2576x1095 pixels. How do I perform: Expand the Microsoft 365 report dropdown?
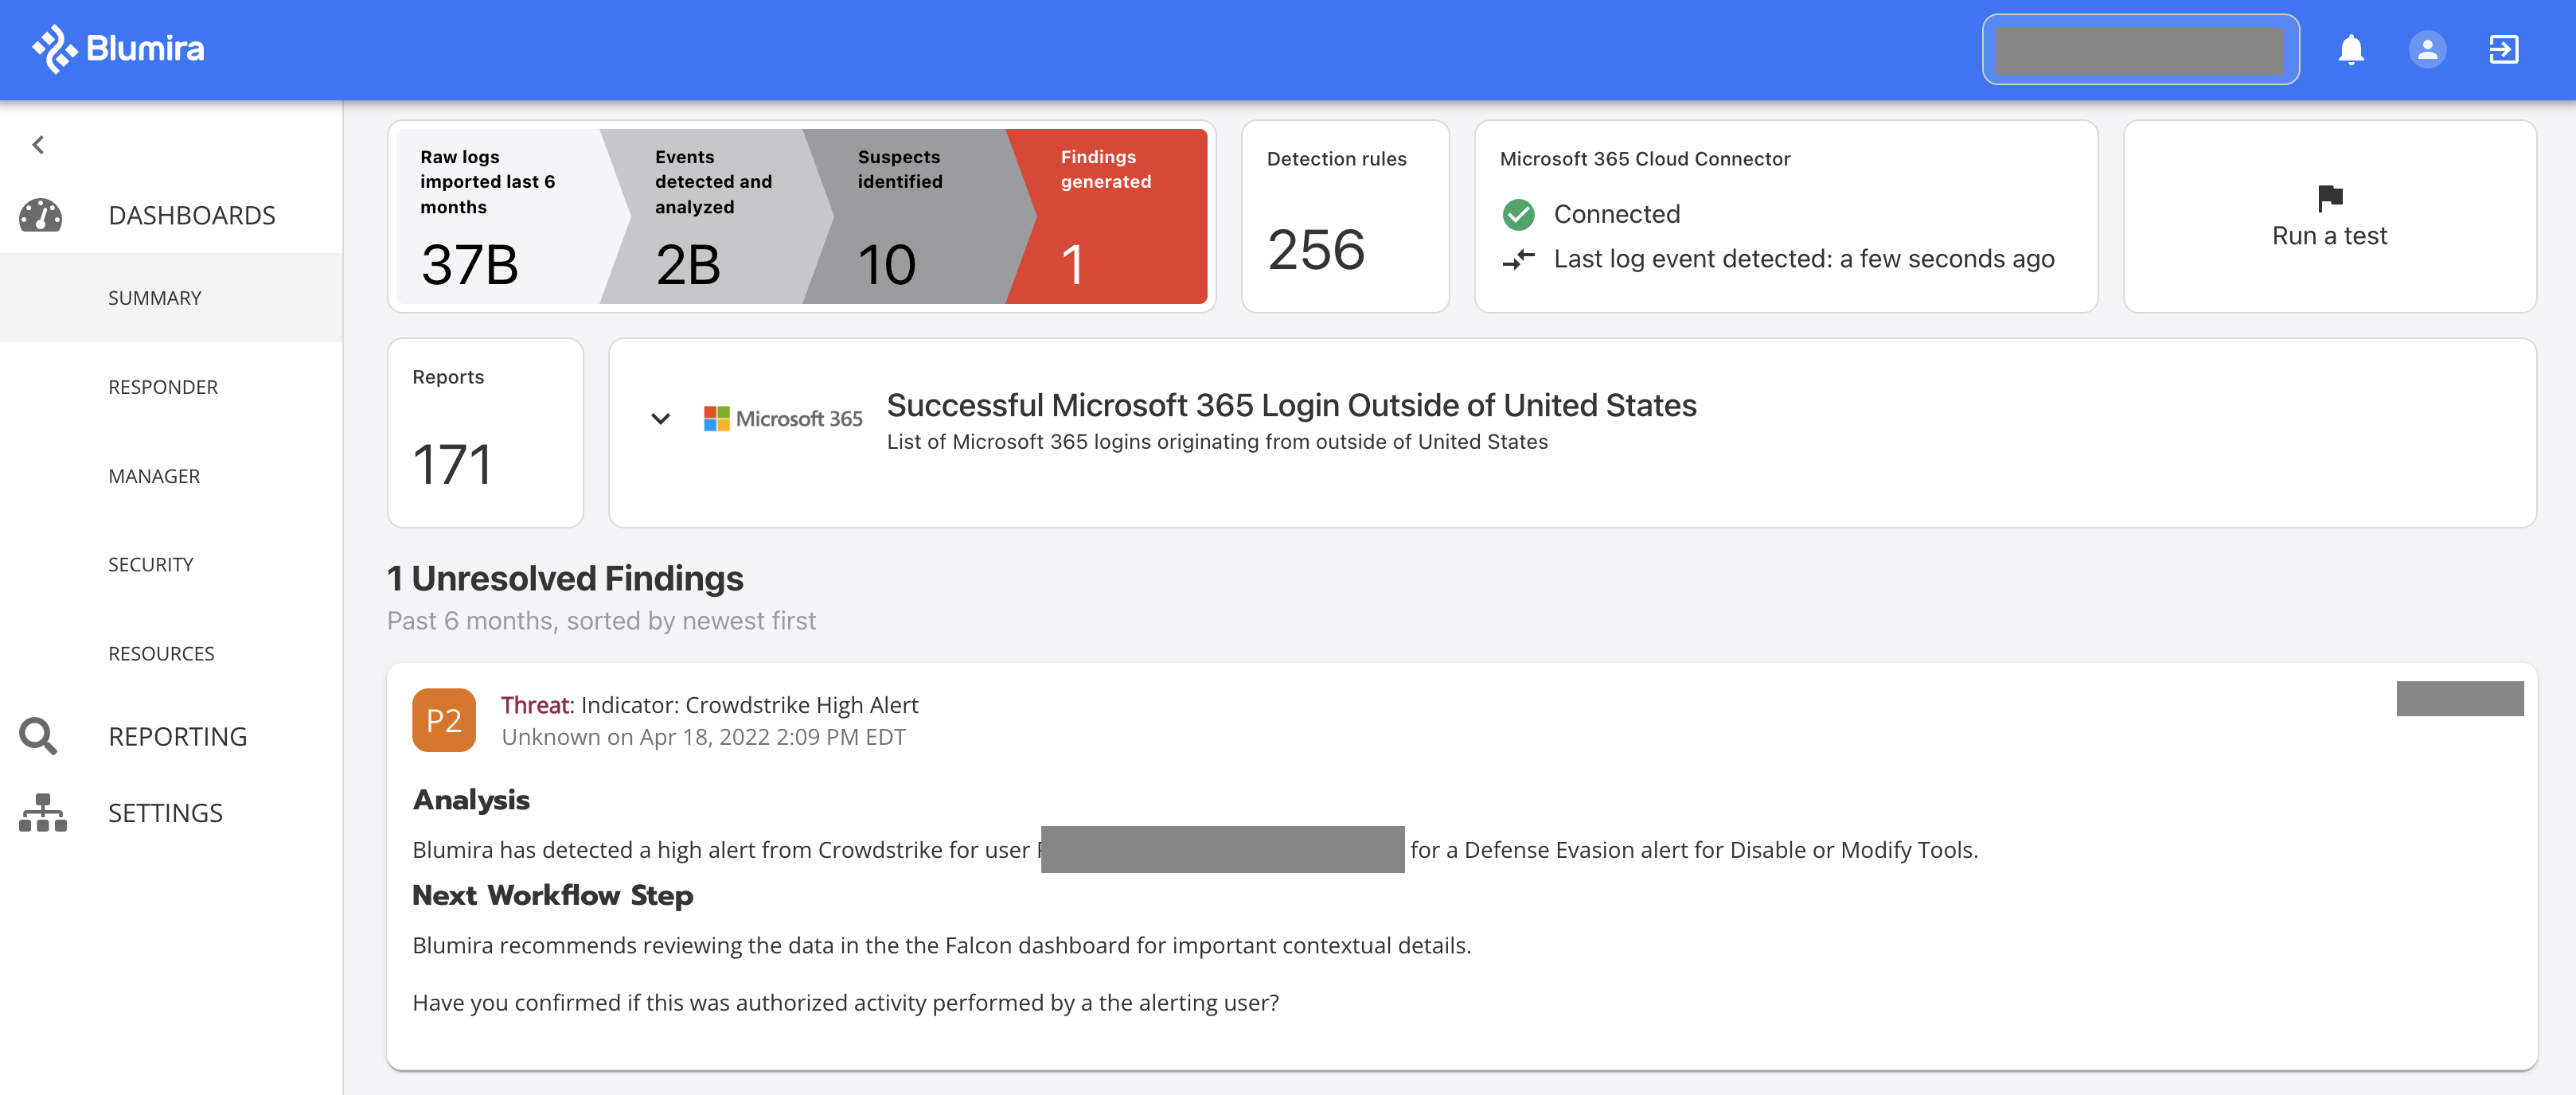(x=658, y=417)
